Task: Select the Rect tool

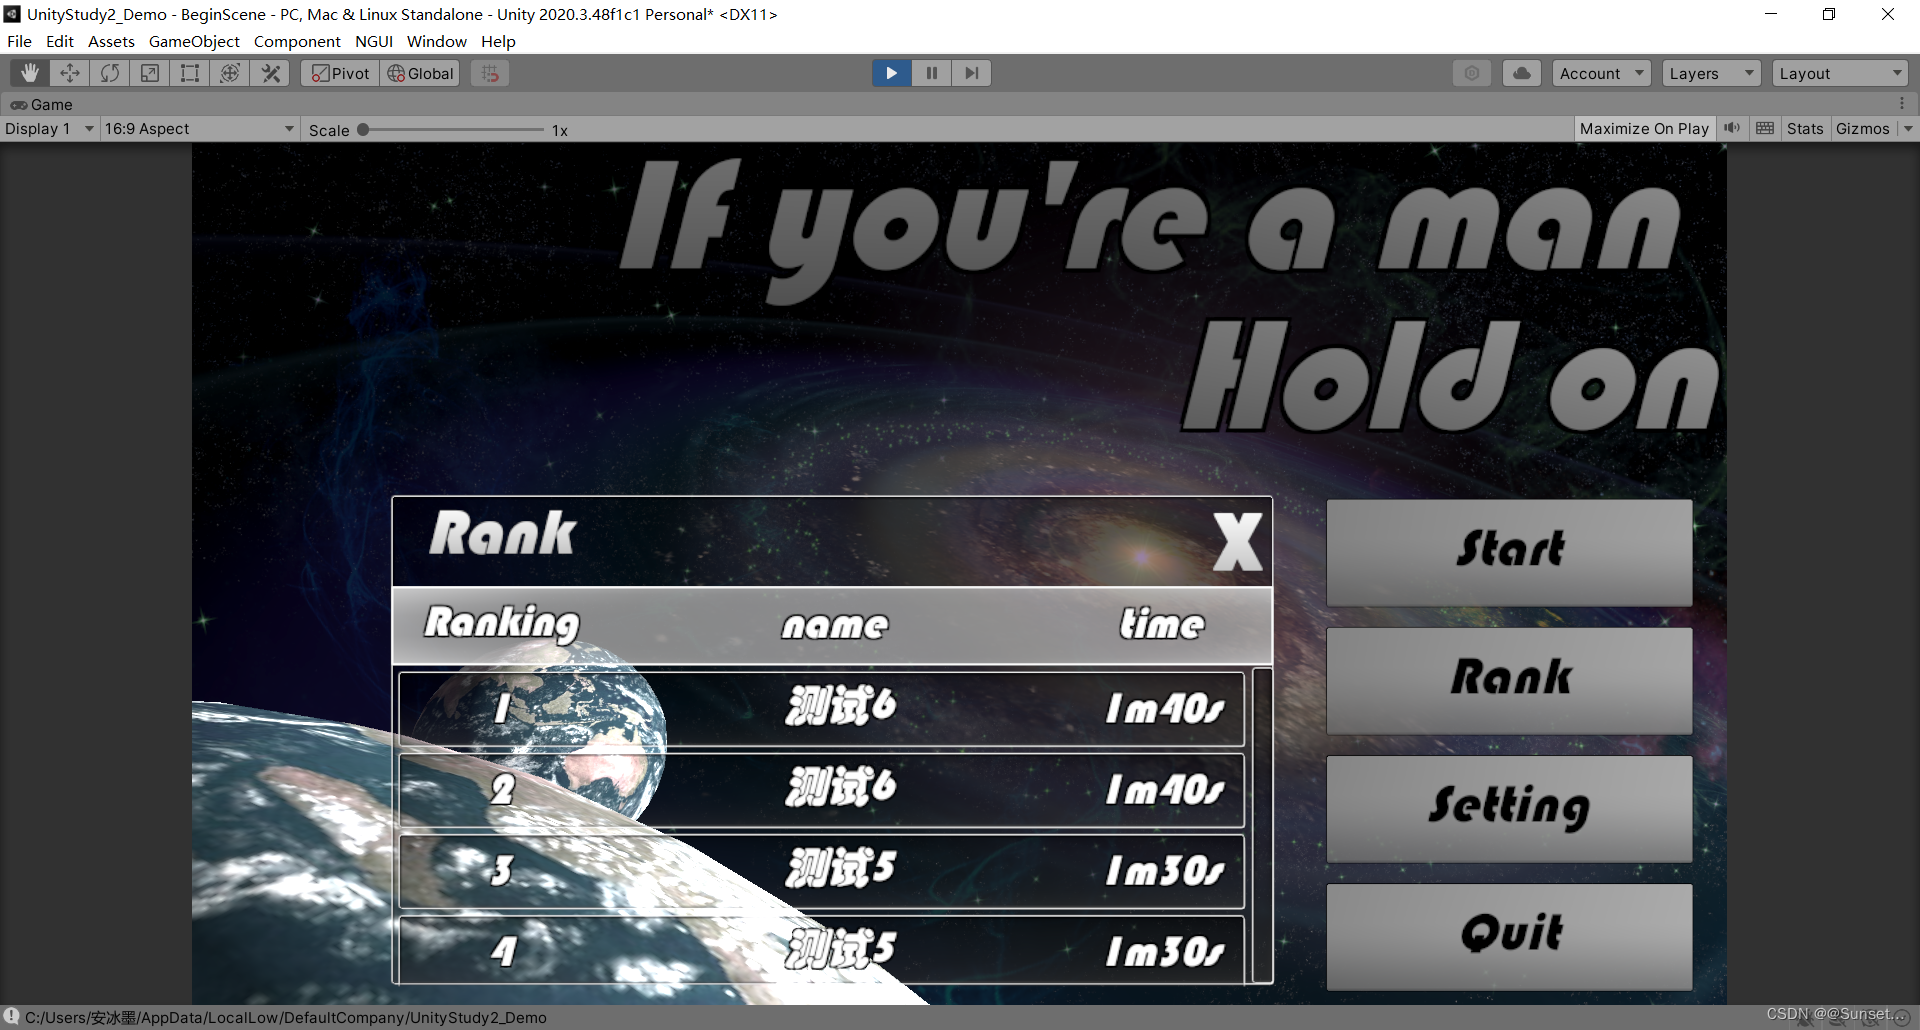Action: click(x=190, y=73)
